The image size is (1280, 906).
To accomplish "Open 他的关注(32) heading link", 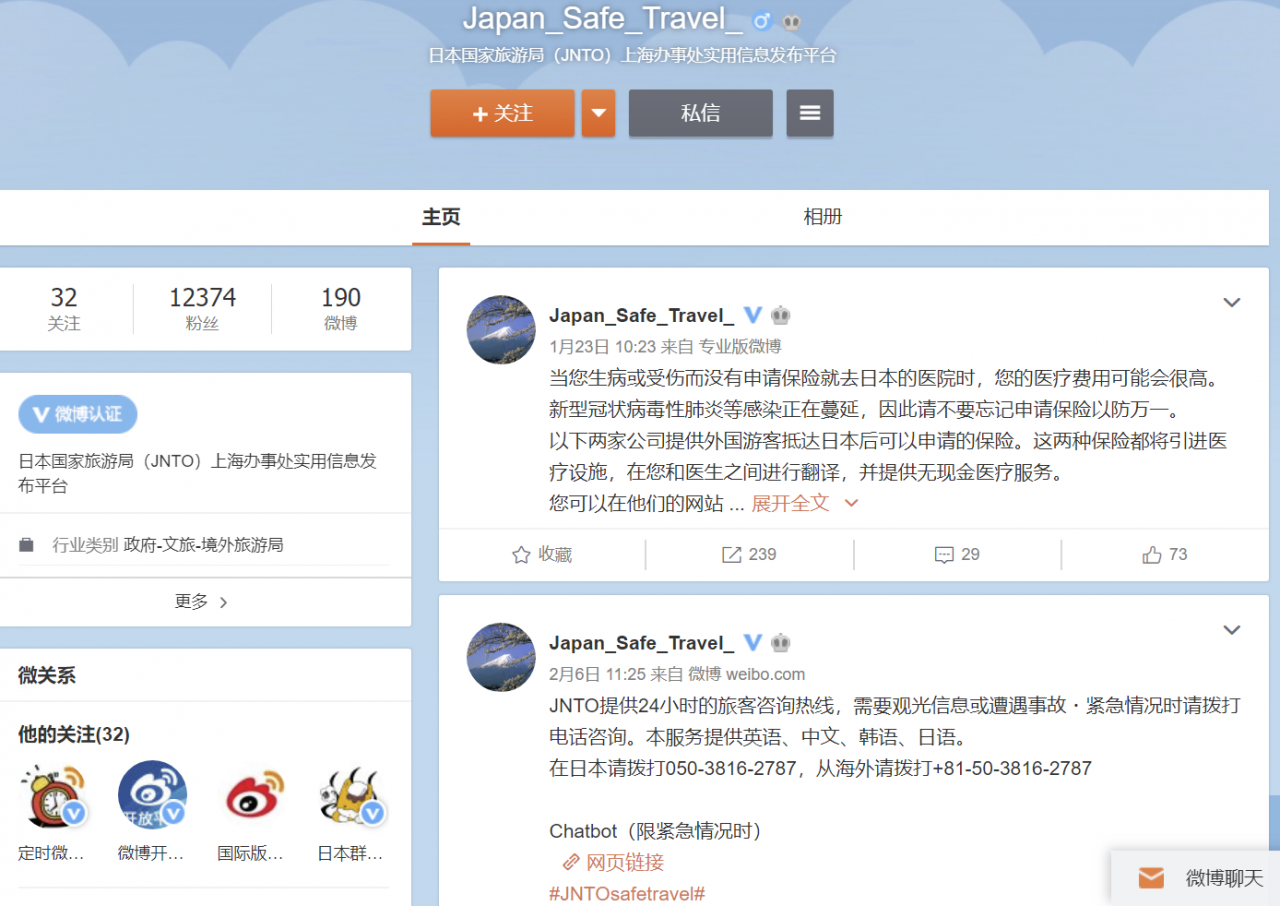I will (x=74, y=735).
